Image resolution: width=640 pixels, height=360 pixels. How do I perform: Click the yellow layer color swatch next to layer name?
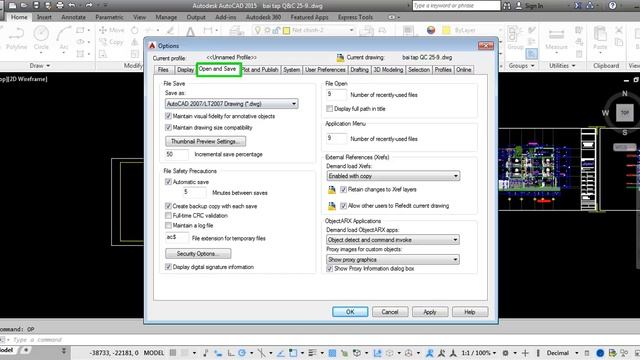(x=287, y=31)
